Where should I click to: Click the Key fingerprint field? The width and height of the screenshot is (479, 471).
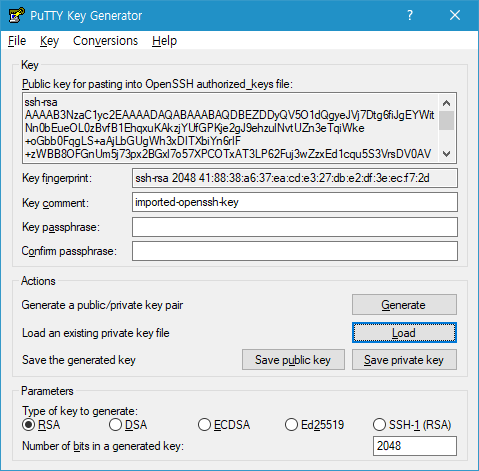click(295, 178)
